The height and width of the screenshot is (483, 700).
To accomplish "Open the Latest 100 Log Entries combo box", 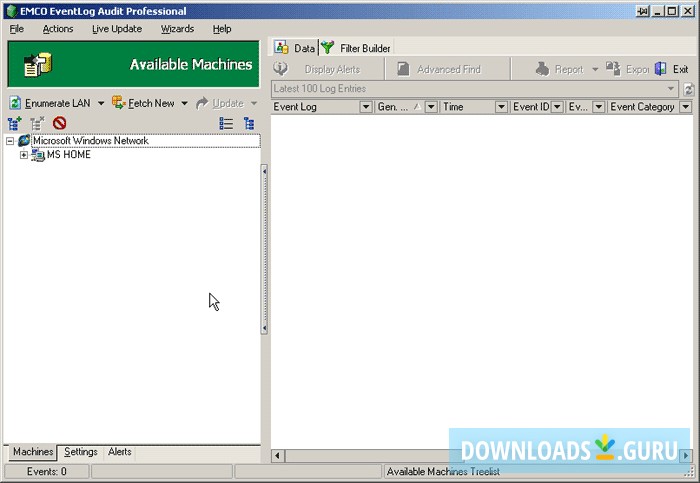I will click(475, 89).
